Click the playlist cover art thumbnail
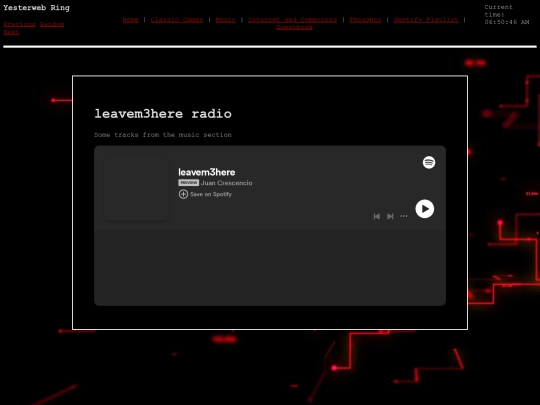540x405 pixels. pyautogui.click(x=136, y=187)
